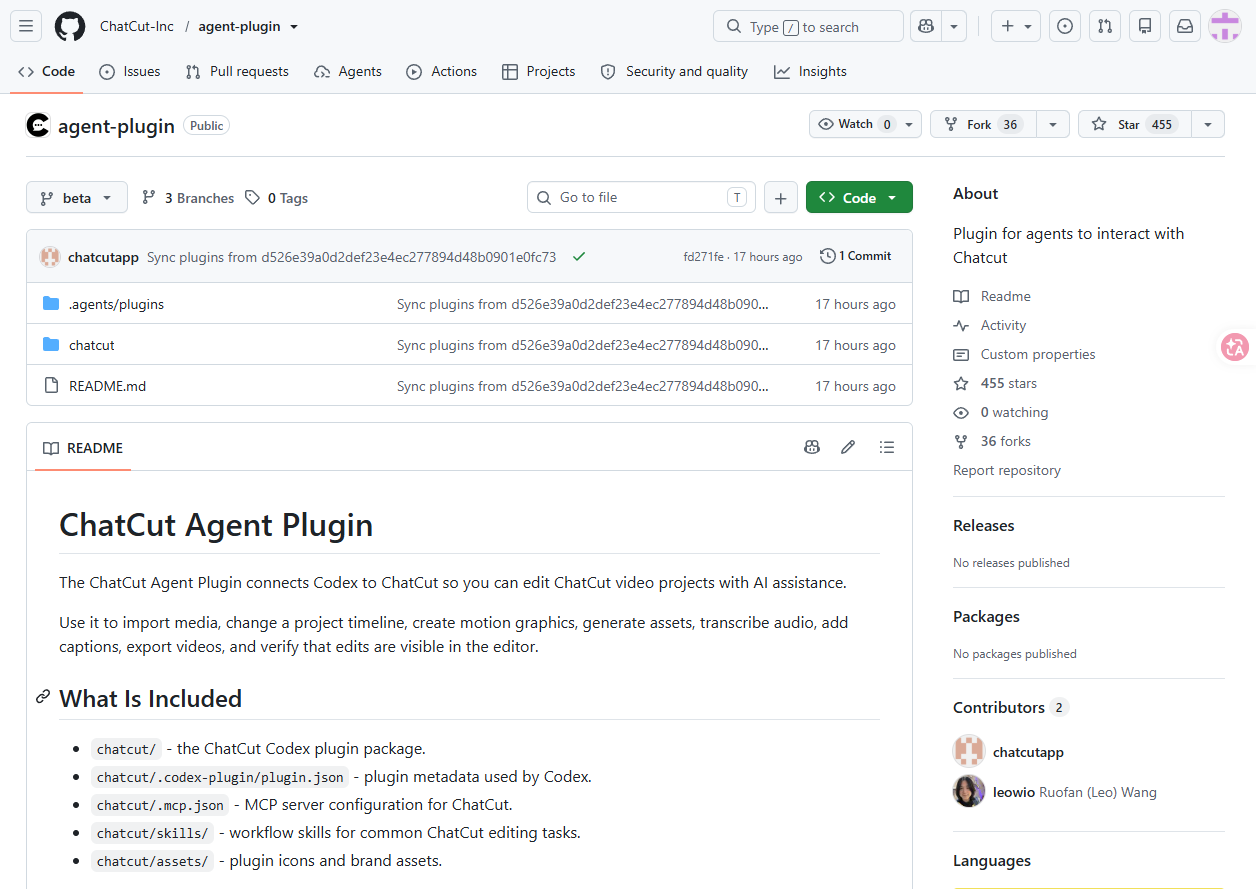Open README outline list icon
This screenshot has height=889, width=1256.
point(886,447)
